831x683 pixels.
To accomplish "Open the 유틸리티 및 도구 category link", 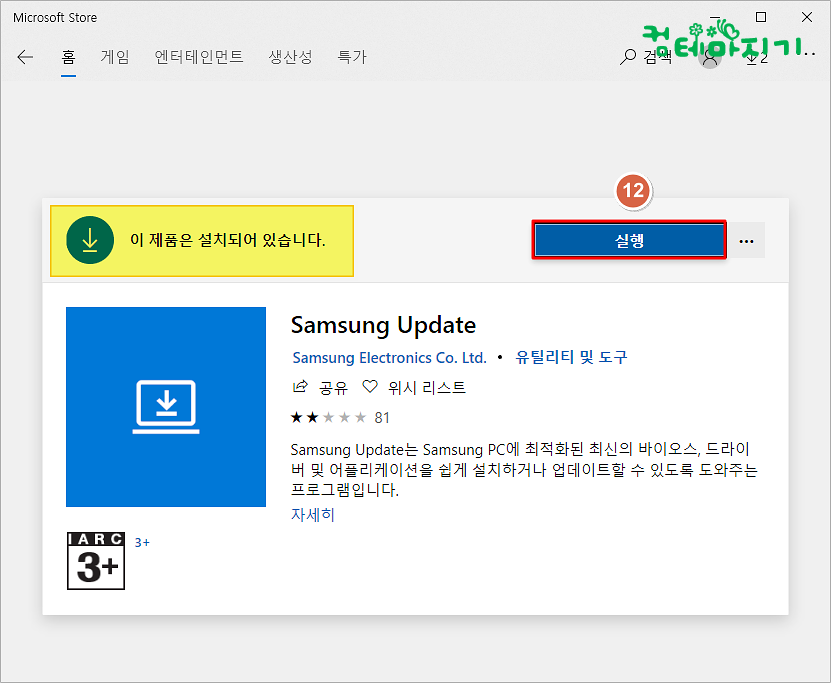I will pos(571,357).
